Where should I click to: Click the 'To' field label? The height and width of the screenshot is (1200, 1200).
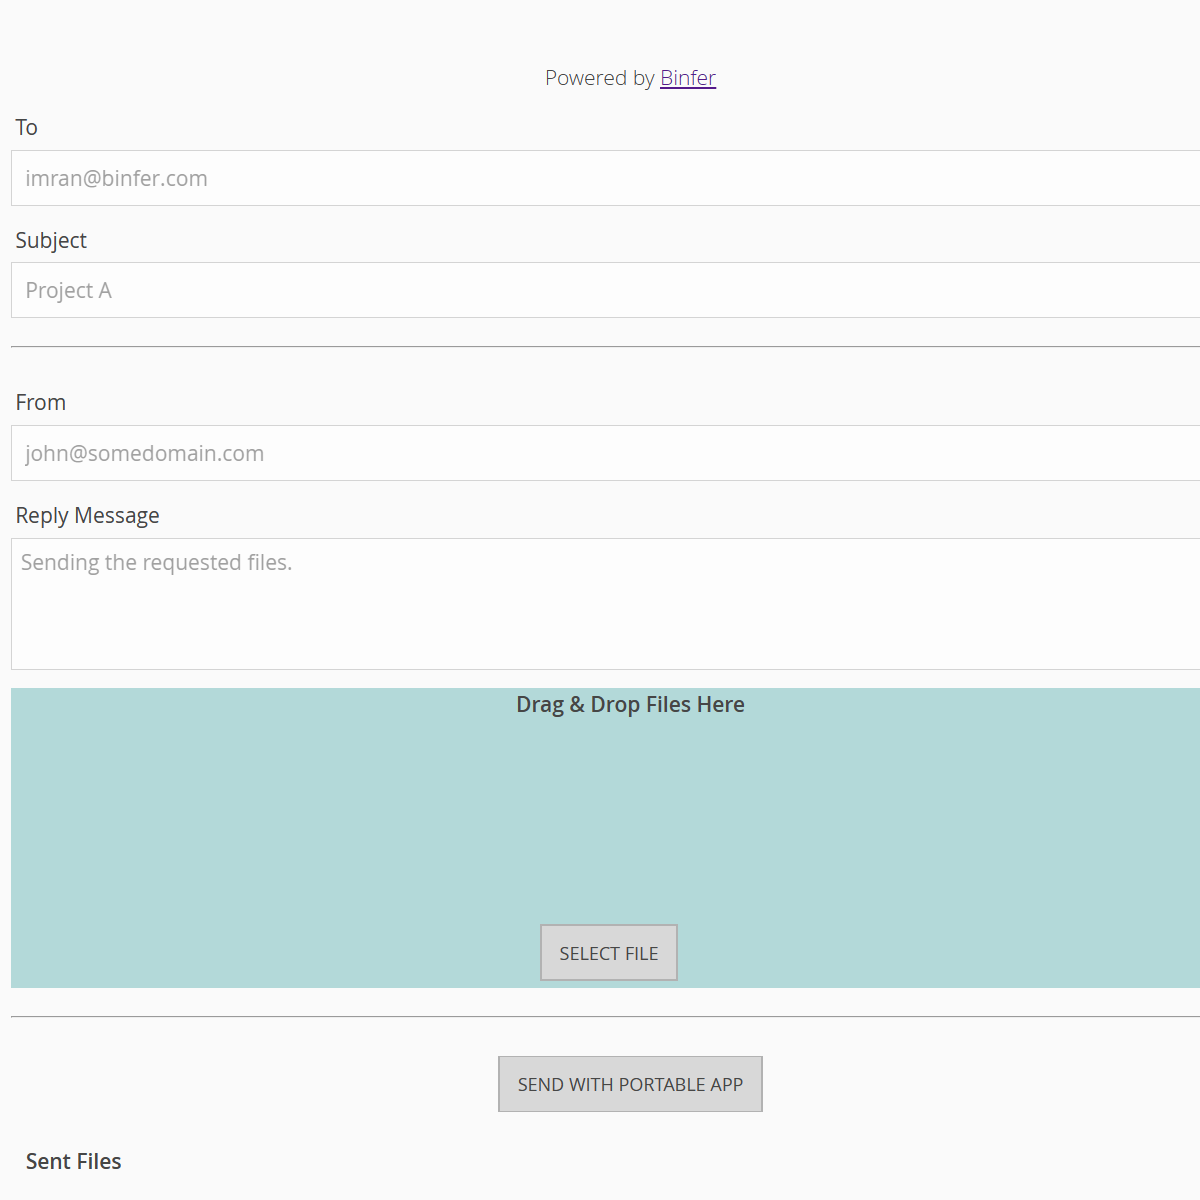click(x=27, y=128)
